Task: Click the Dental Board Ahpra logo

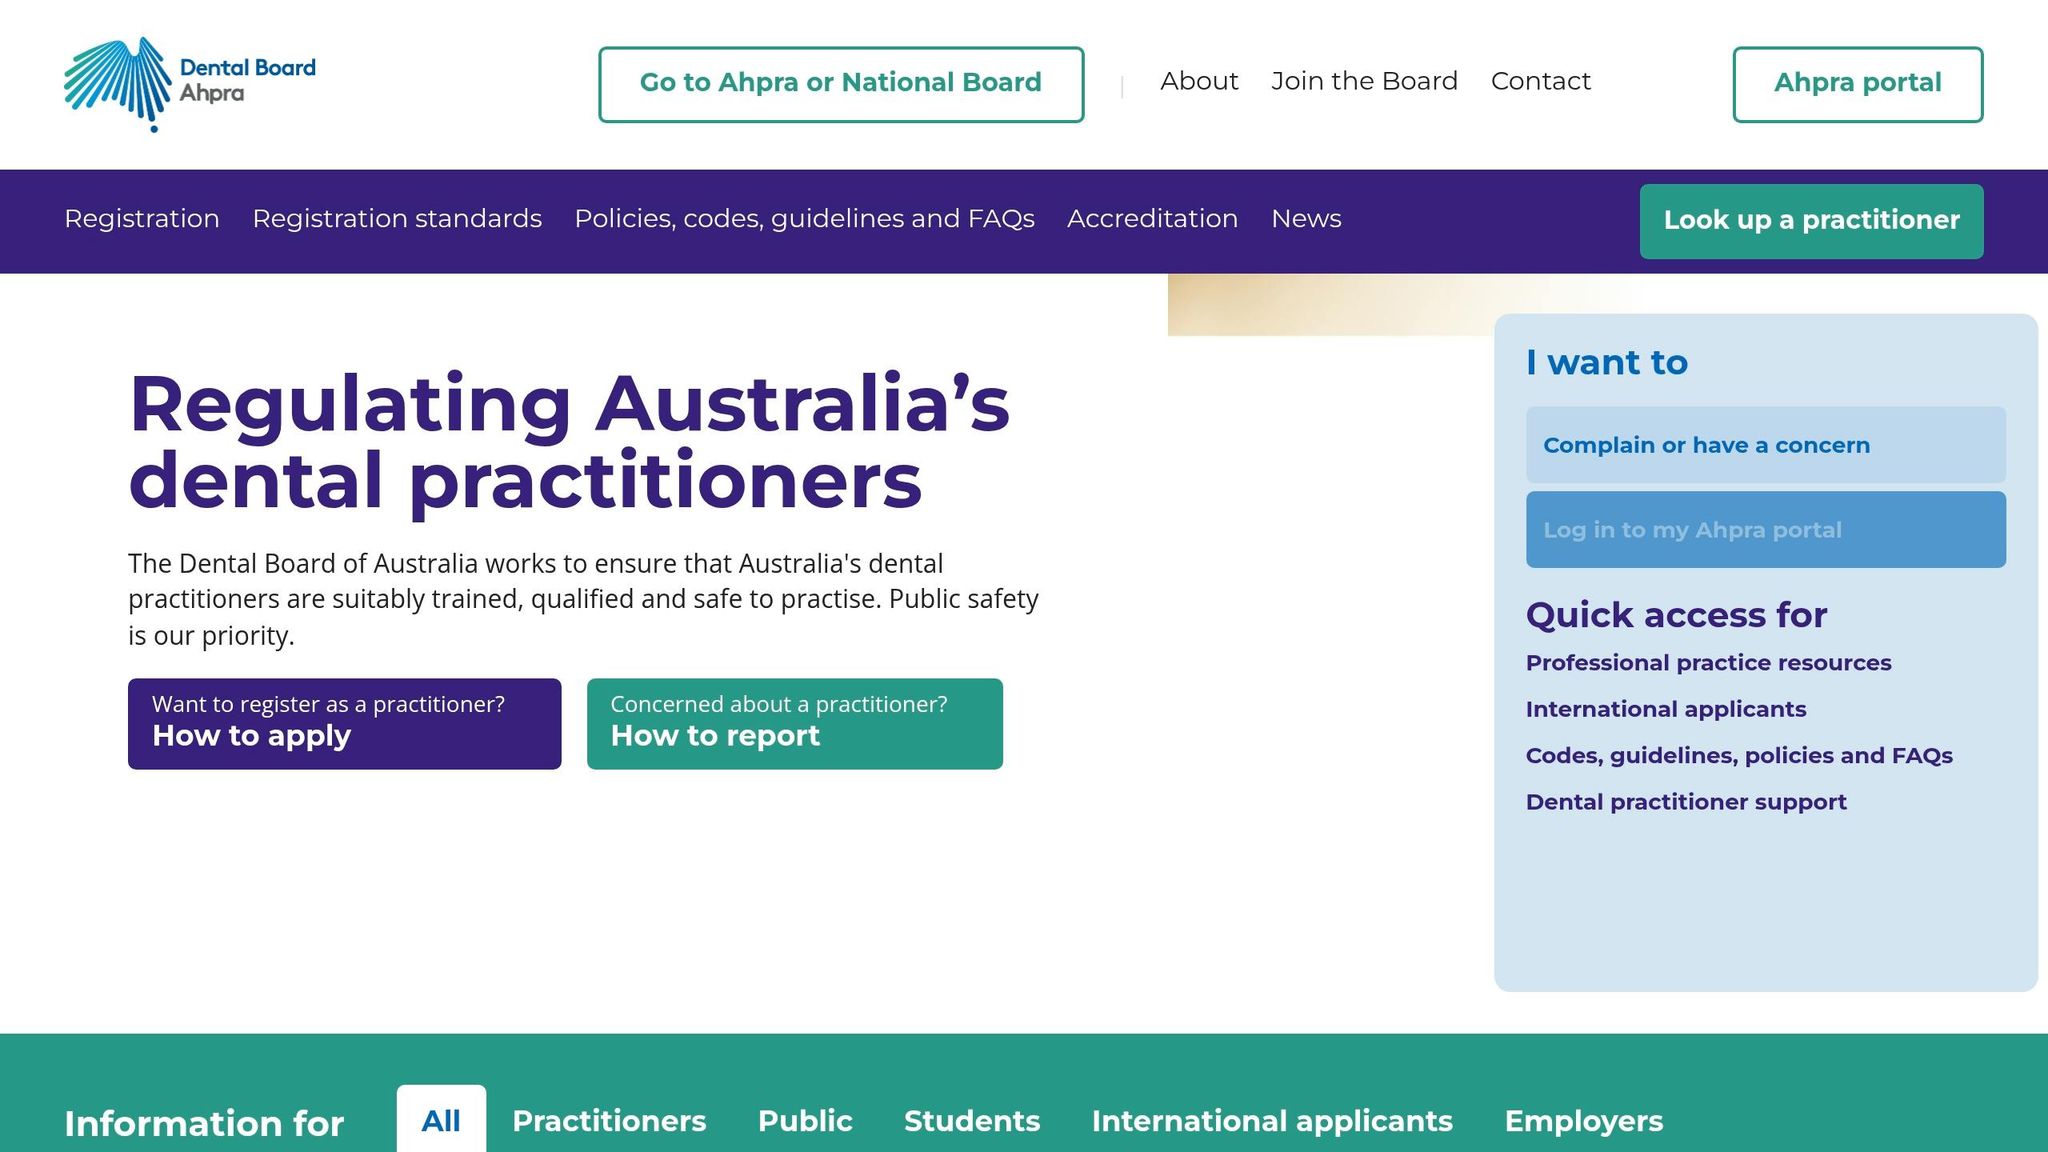Action: click(x=190, y=84)
